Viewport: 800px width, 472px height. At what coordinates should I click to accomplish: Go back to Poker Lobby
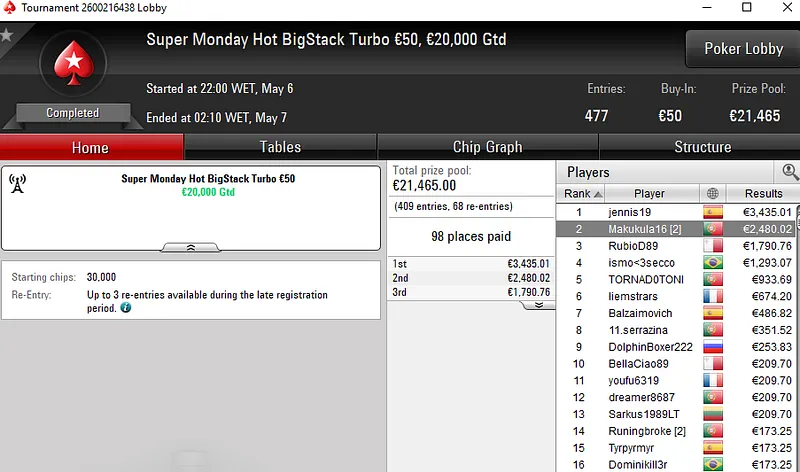pos(741,50)
